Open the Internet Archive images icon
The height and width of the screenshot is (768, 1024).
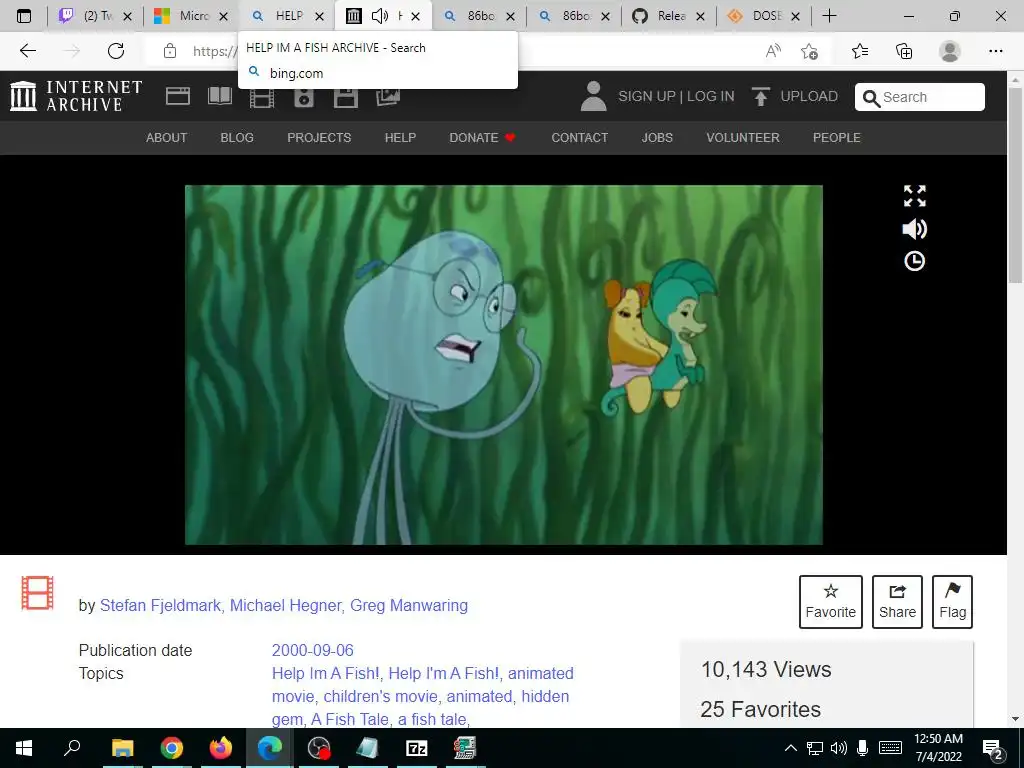point(388,97)
